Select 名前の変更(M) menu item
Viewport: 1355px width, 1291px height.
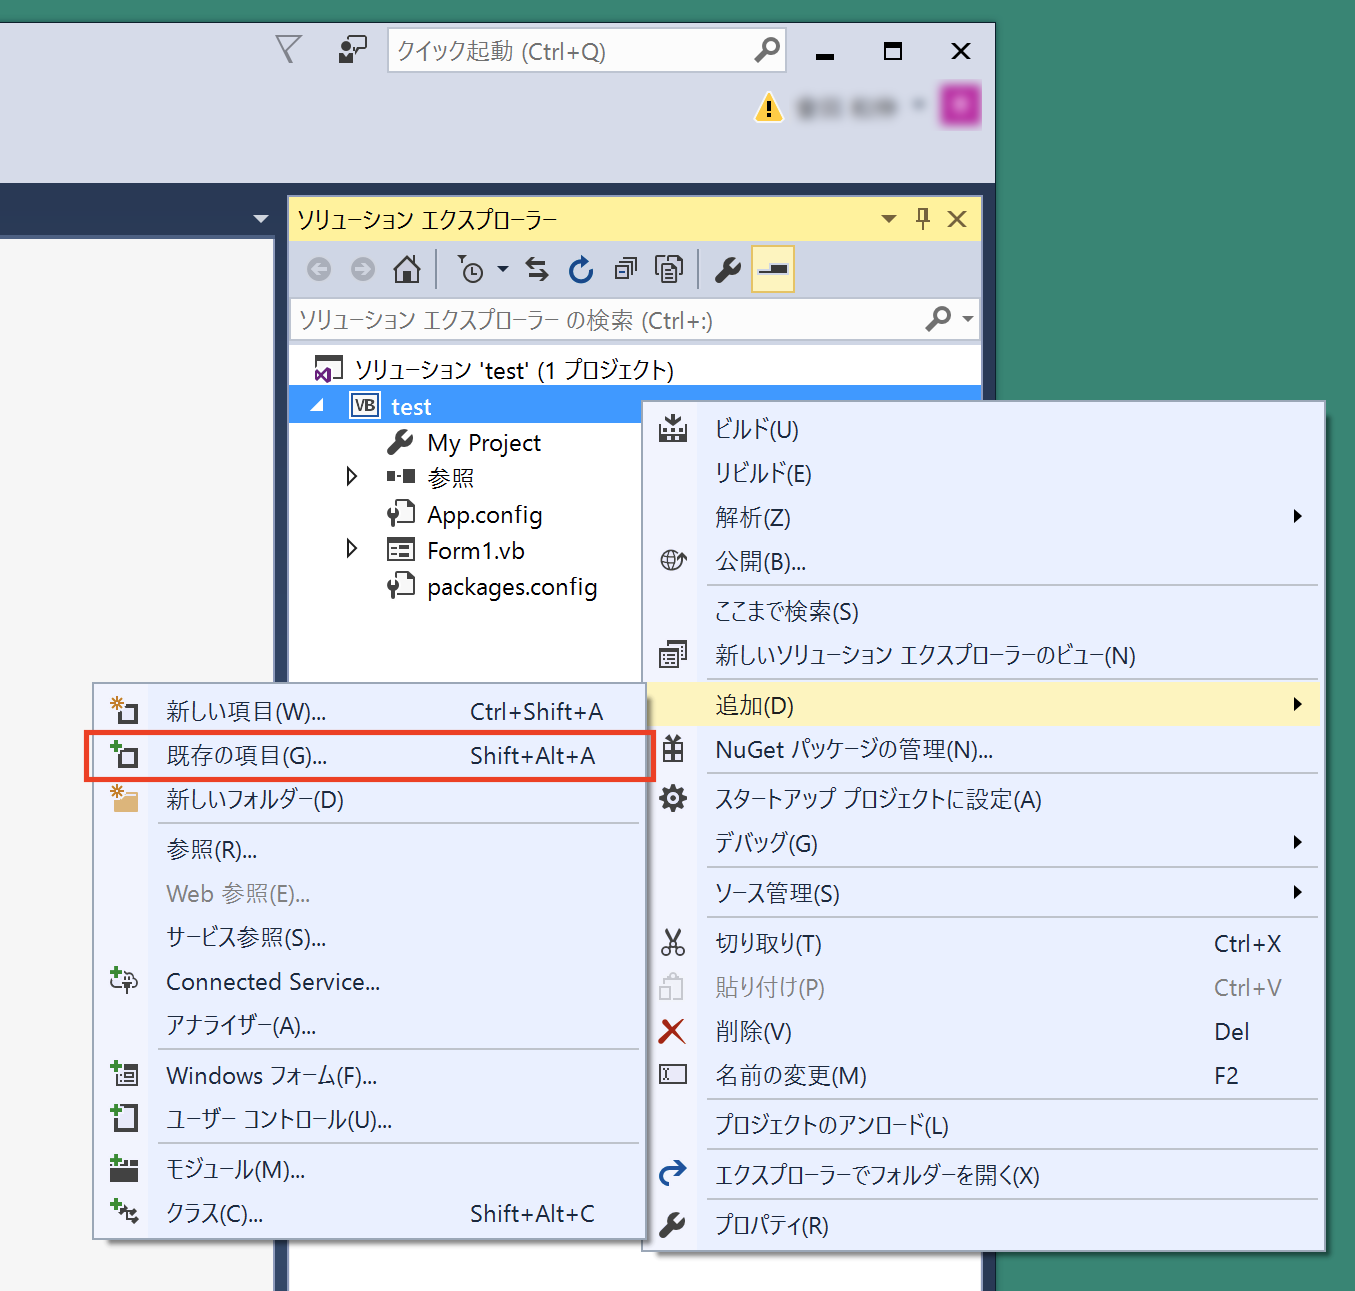[984, 1075]
